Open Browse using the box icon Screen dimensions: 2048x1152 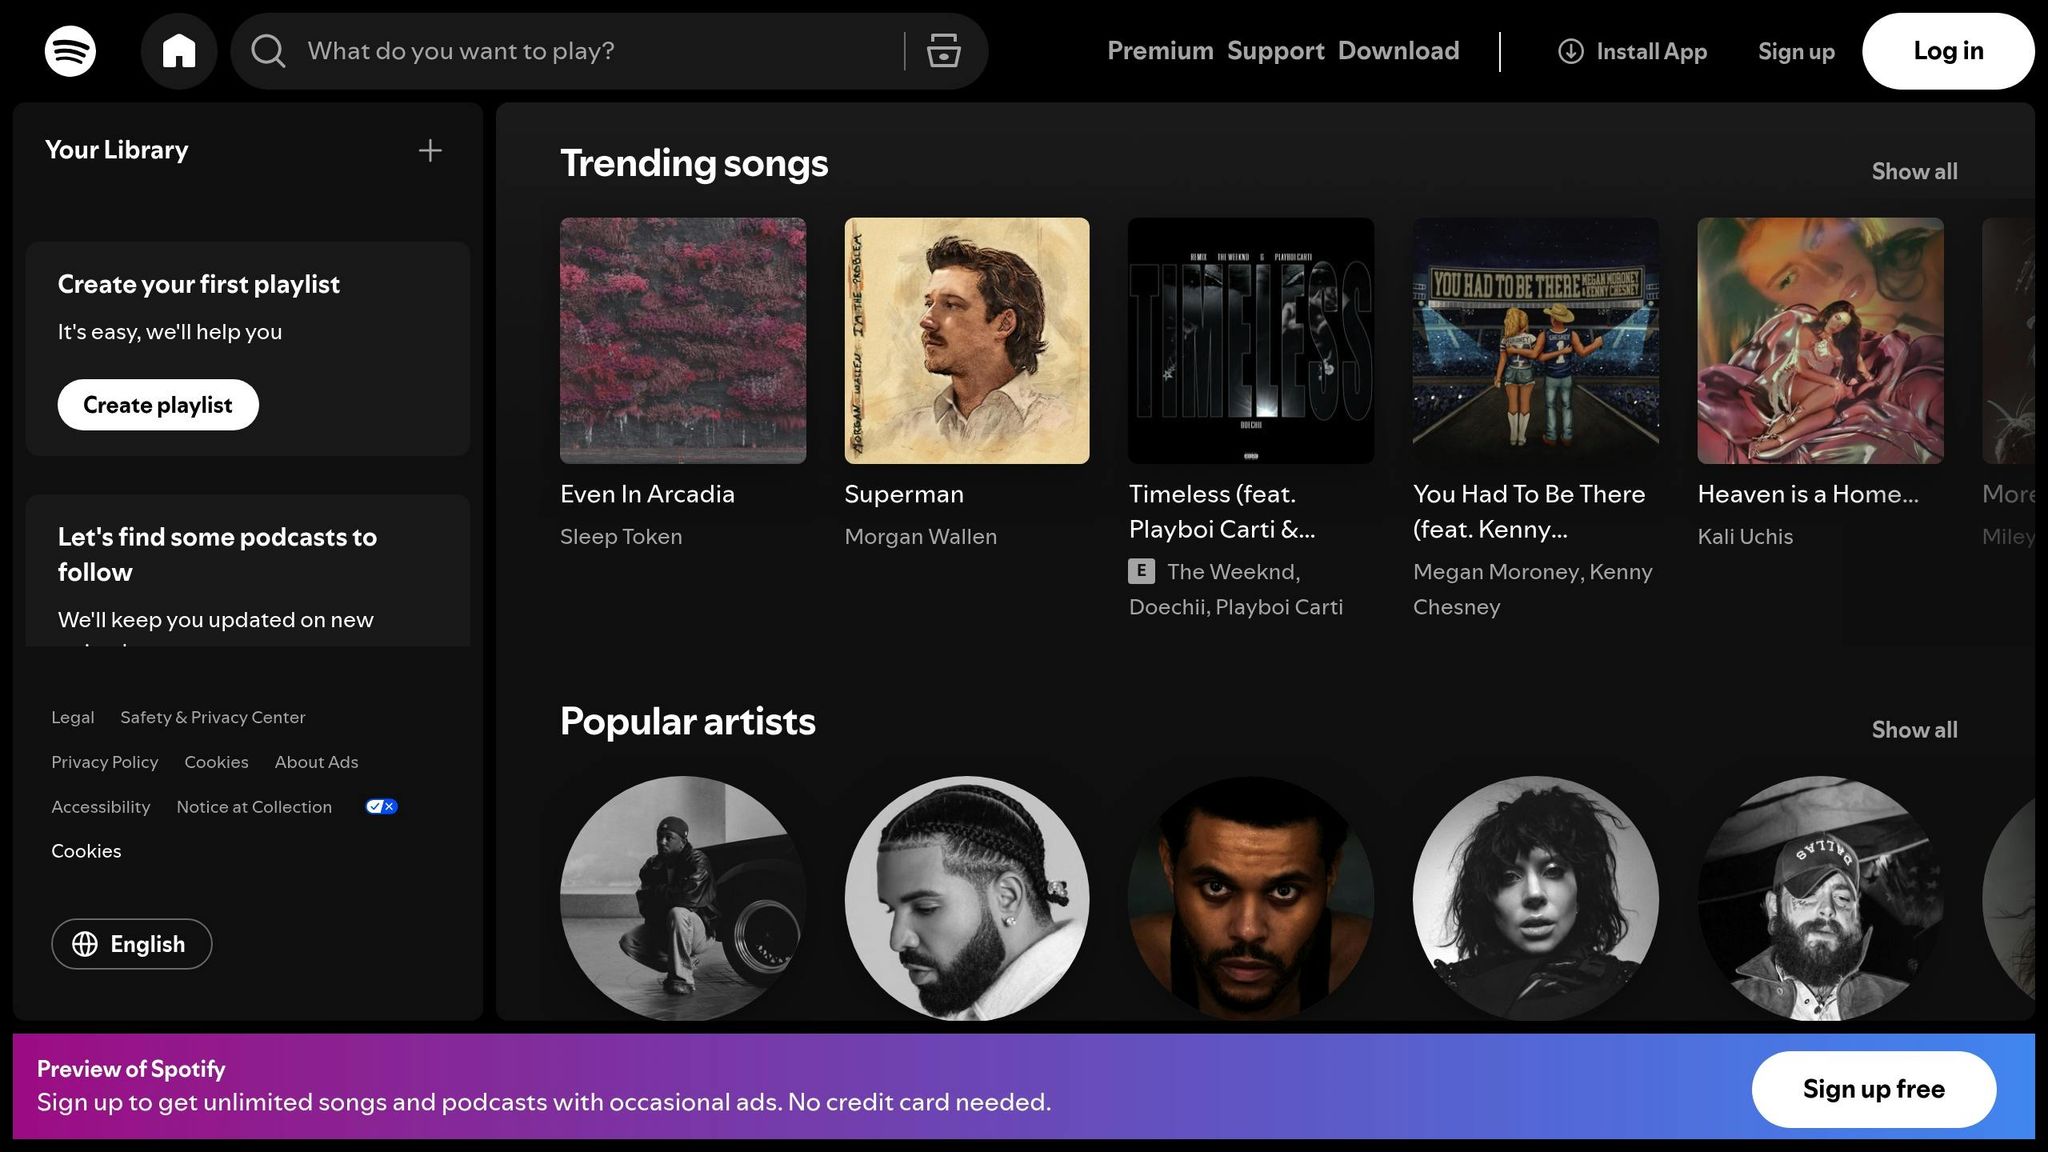[x=943, y=51]
